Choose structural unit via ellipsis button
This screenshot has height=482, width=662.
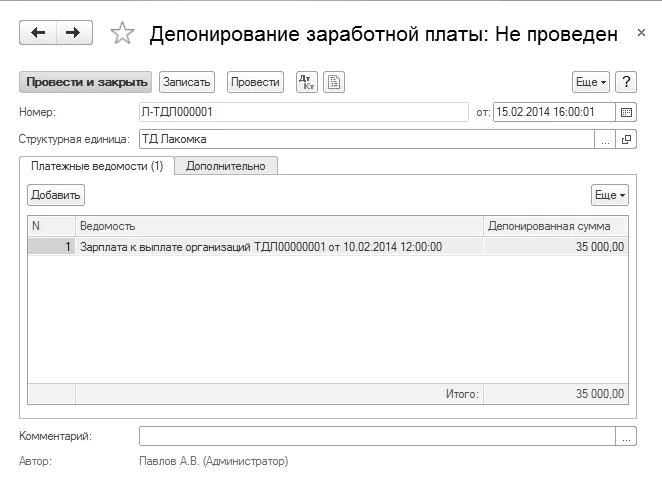pyautogui.click(x=605, y=139)
